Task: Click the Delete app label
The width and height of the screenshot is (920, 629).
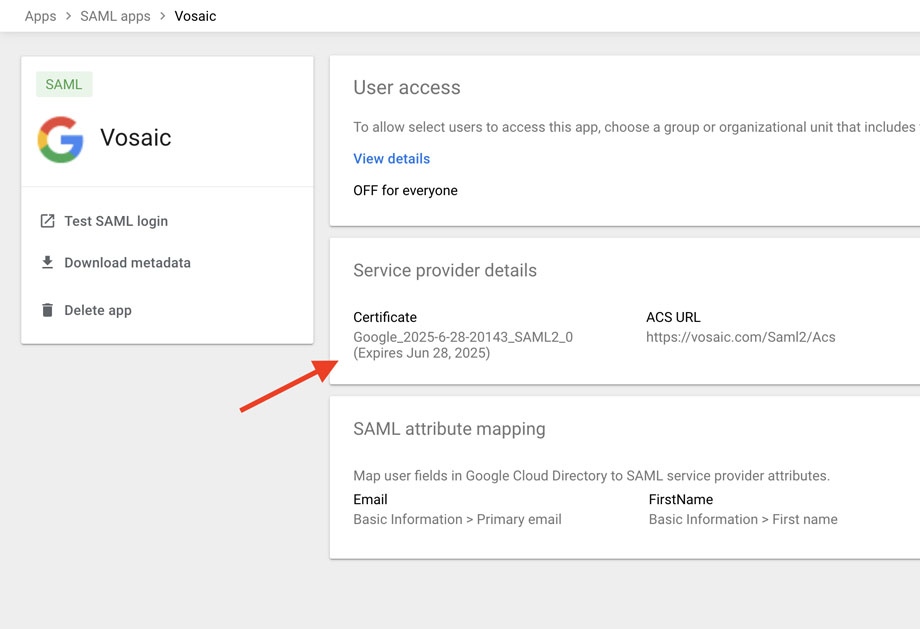Action: (x=98, y=310)
